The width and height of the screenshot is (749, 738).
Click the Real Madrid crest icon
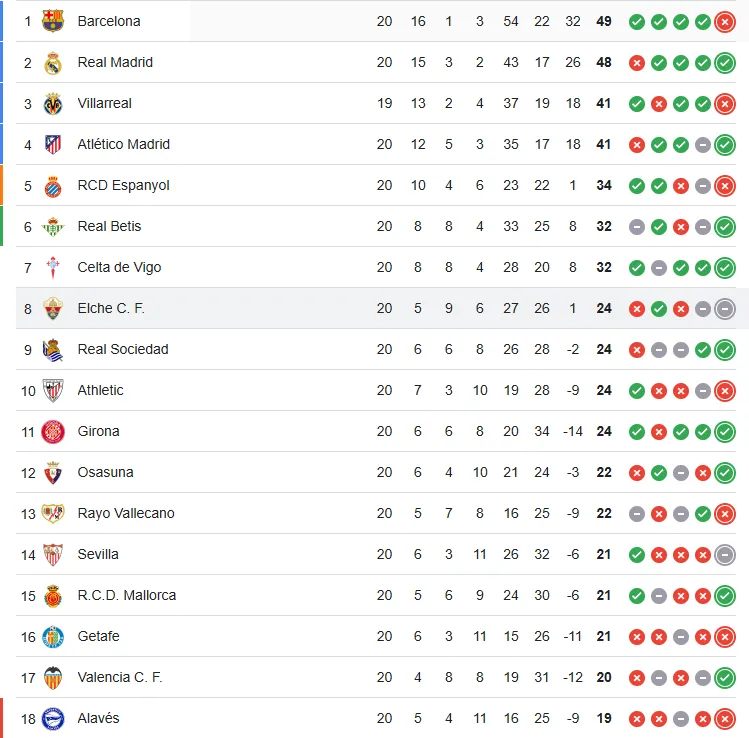coord(53,62)
